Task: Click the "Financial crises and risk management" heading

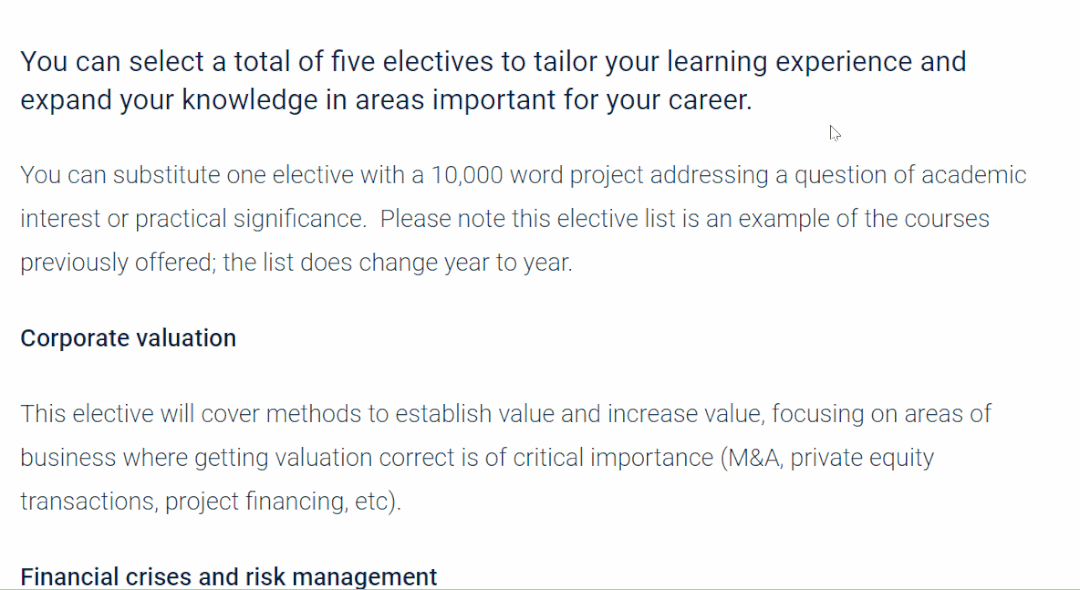Action: click(228, 577)
